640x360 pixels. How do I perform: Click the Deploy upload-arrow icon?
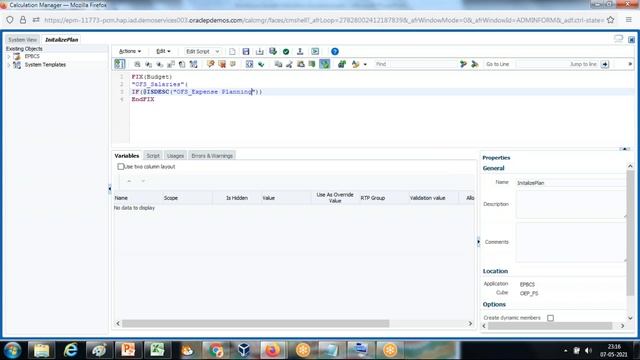coord(300,51)
